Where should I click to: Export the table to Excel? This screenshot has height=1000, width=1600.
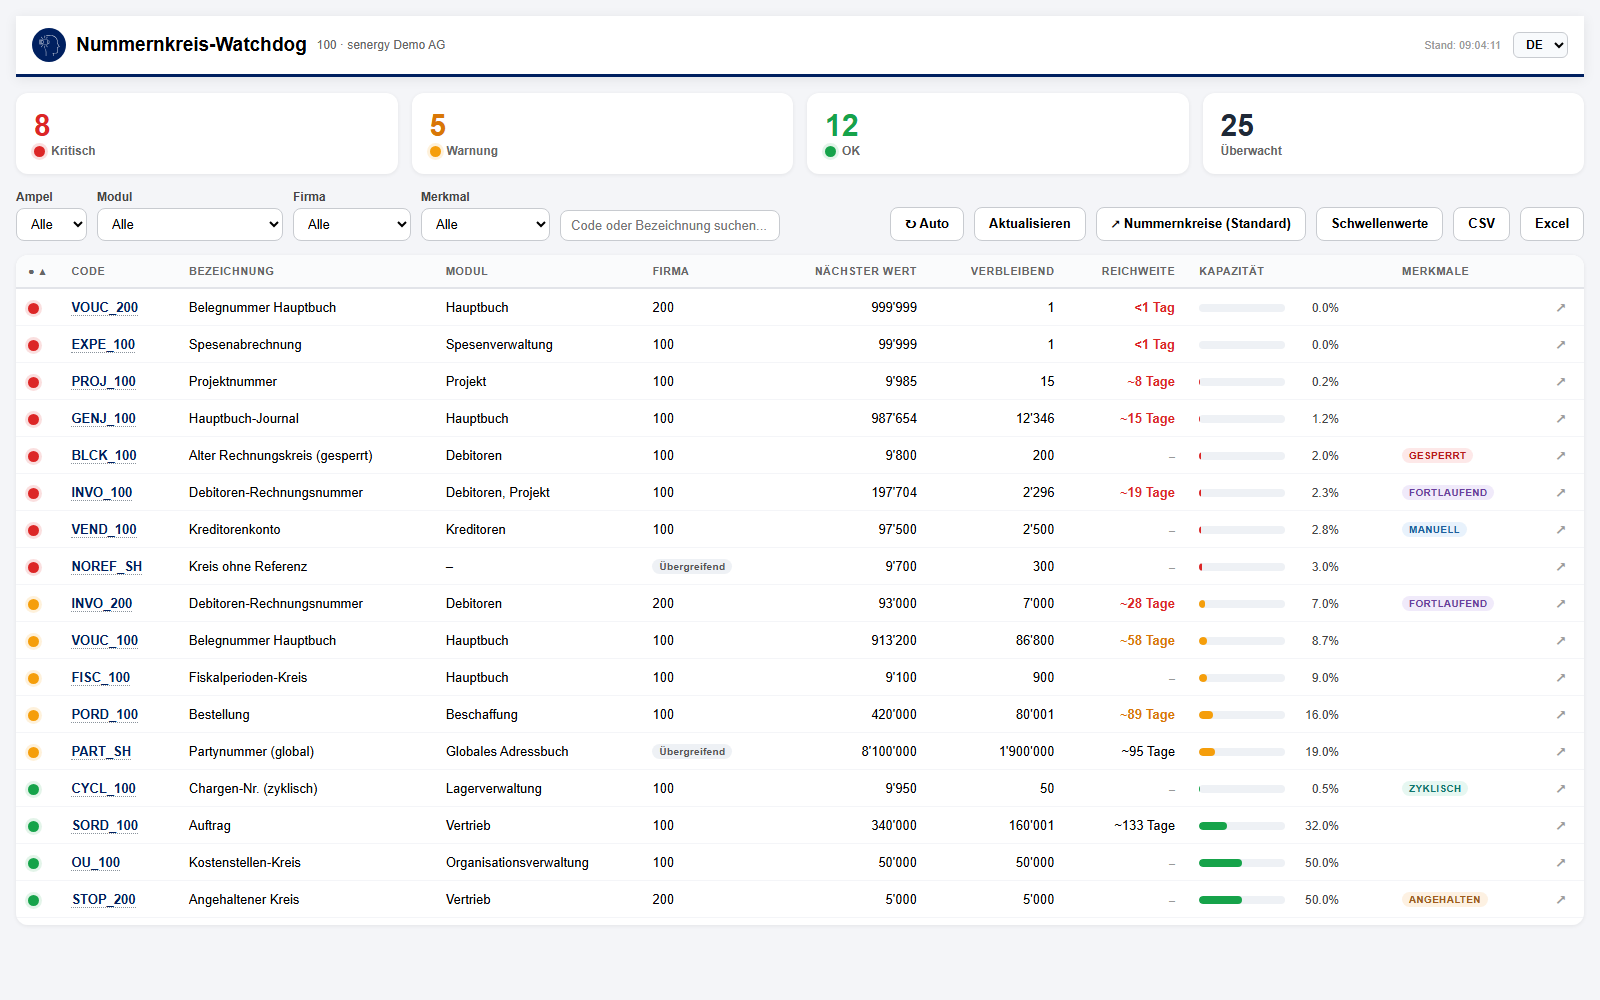click(x=1552, y=224)
